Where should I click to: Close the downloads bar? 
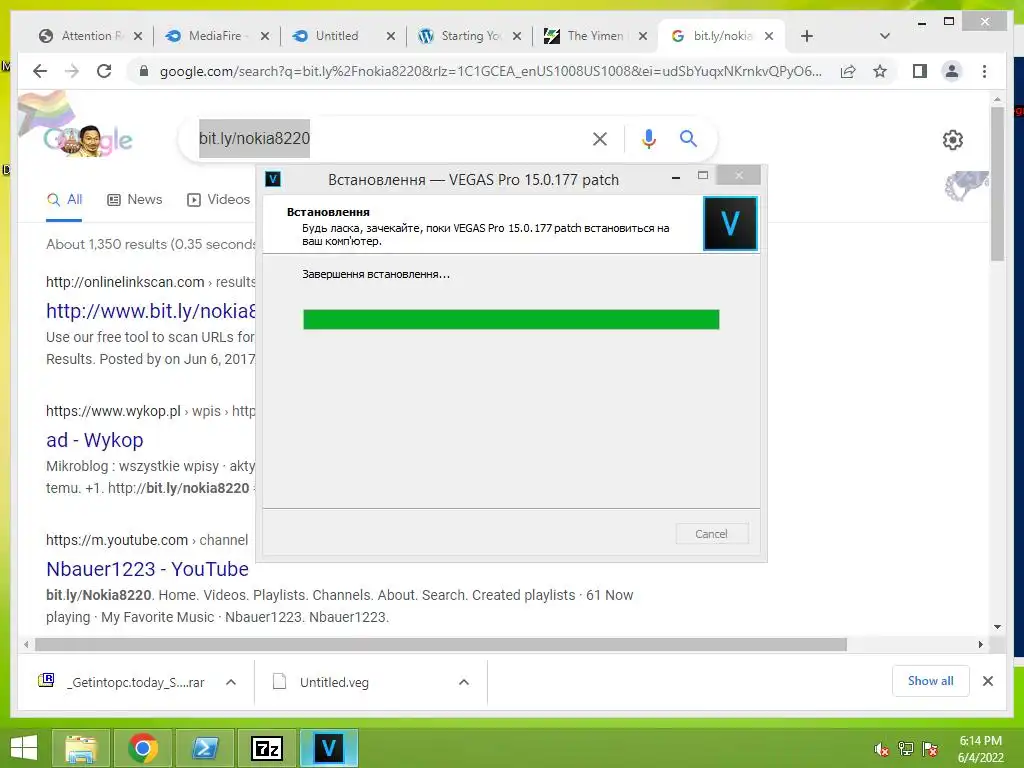click(987, 681)
